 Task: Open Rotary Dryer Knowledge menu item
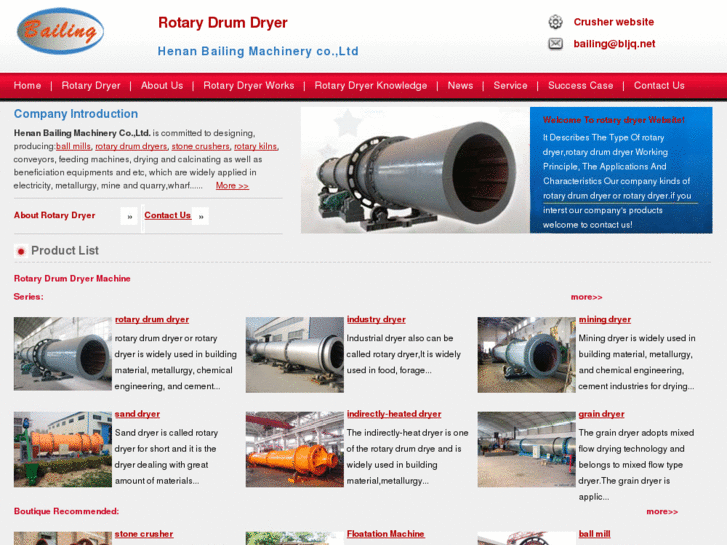(370, 85)
